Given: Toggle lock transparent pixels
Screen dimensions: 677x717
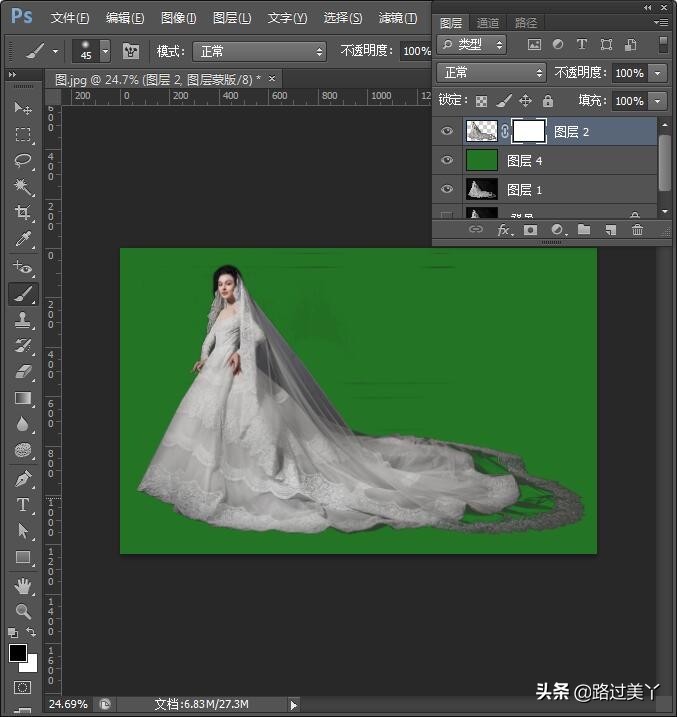Looking at the screenshot, I should [481, 101].
